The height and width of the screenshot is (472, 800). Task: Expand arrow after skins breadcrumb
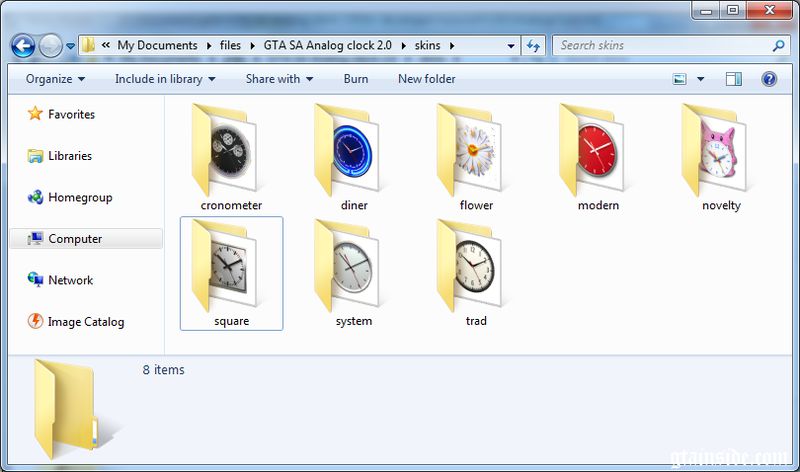(452, 45)
